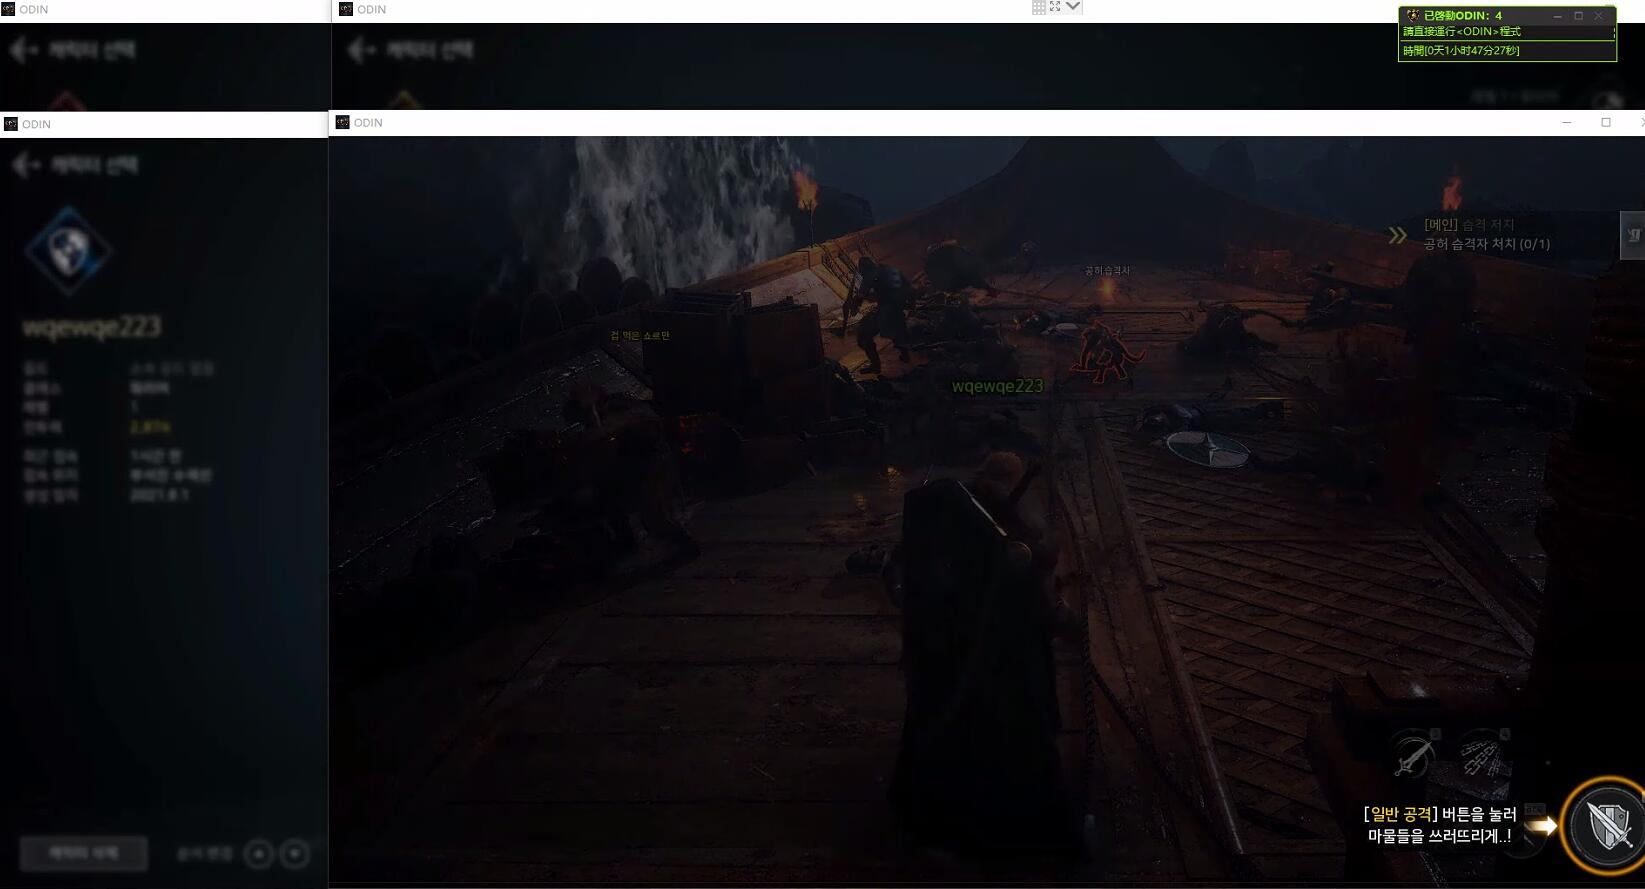Click the '請直接運行<ODIN>程式' message line

1461,32
